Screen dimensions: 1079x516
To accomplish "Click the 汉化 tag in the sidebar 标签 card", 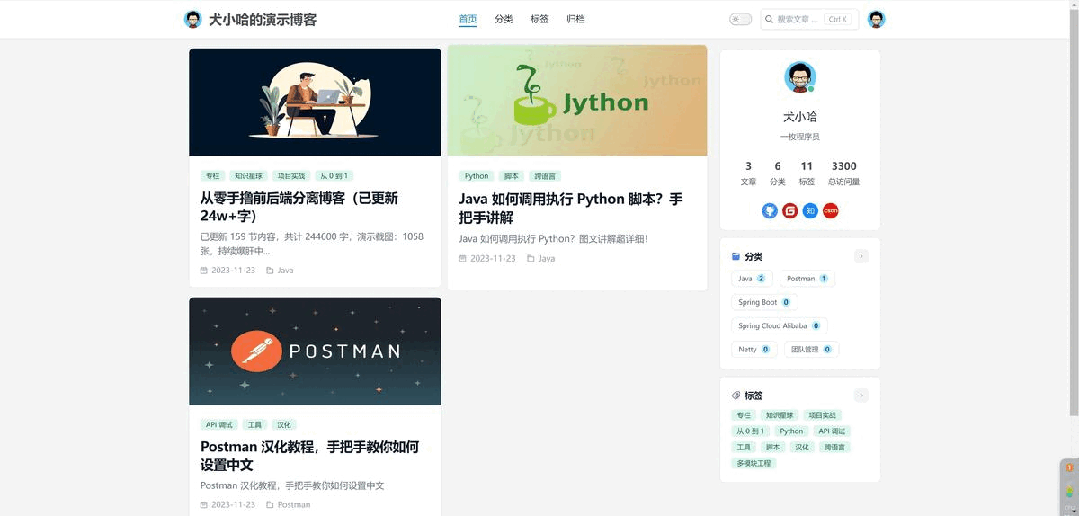I will click(801, 447).
